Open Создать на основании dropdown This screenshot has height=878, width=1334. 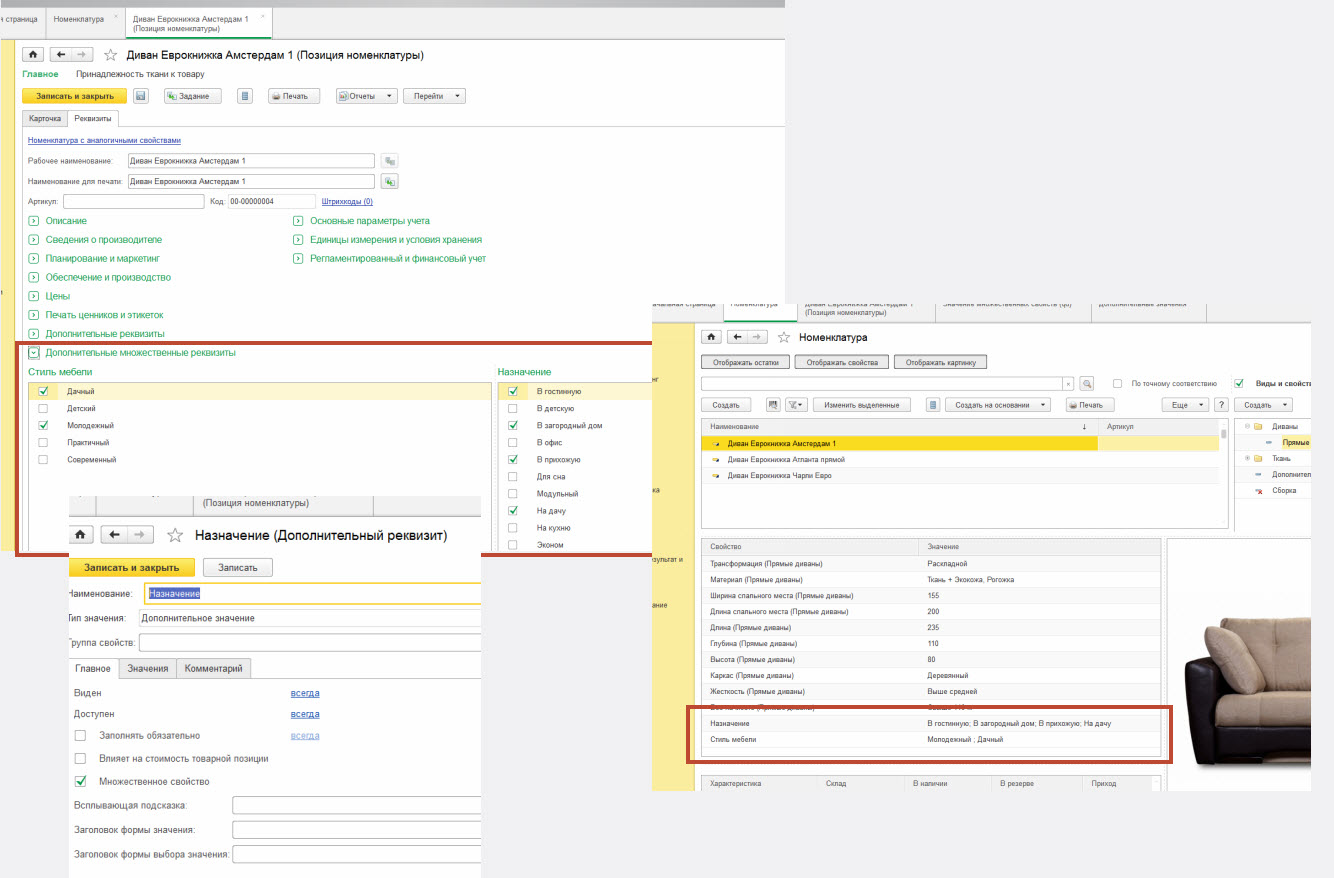(998, 405)
